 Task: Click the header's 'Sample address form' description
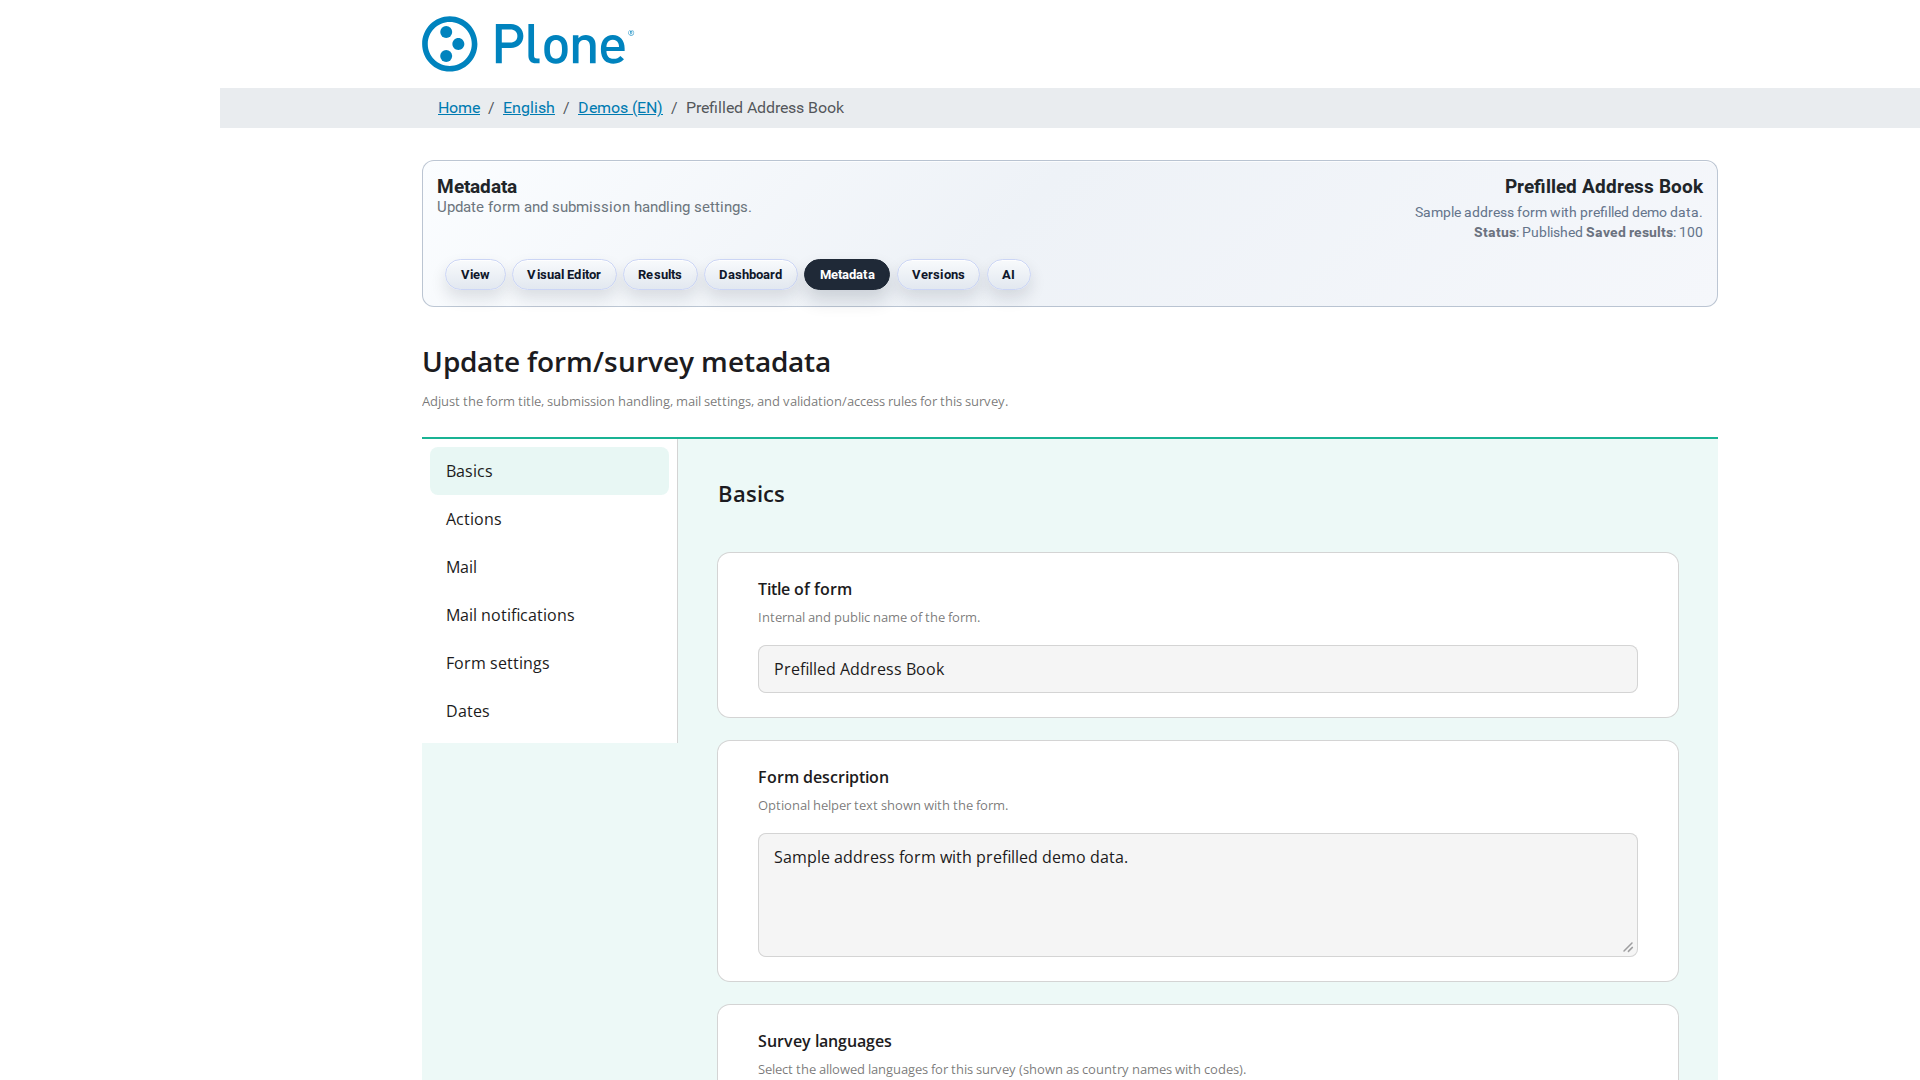1558,212
